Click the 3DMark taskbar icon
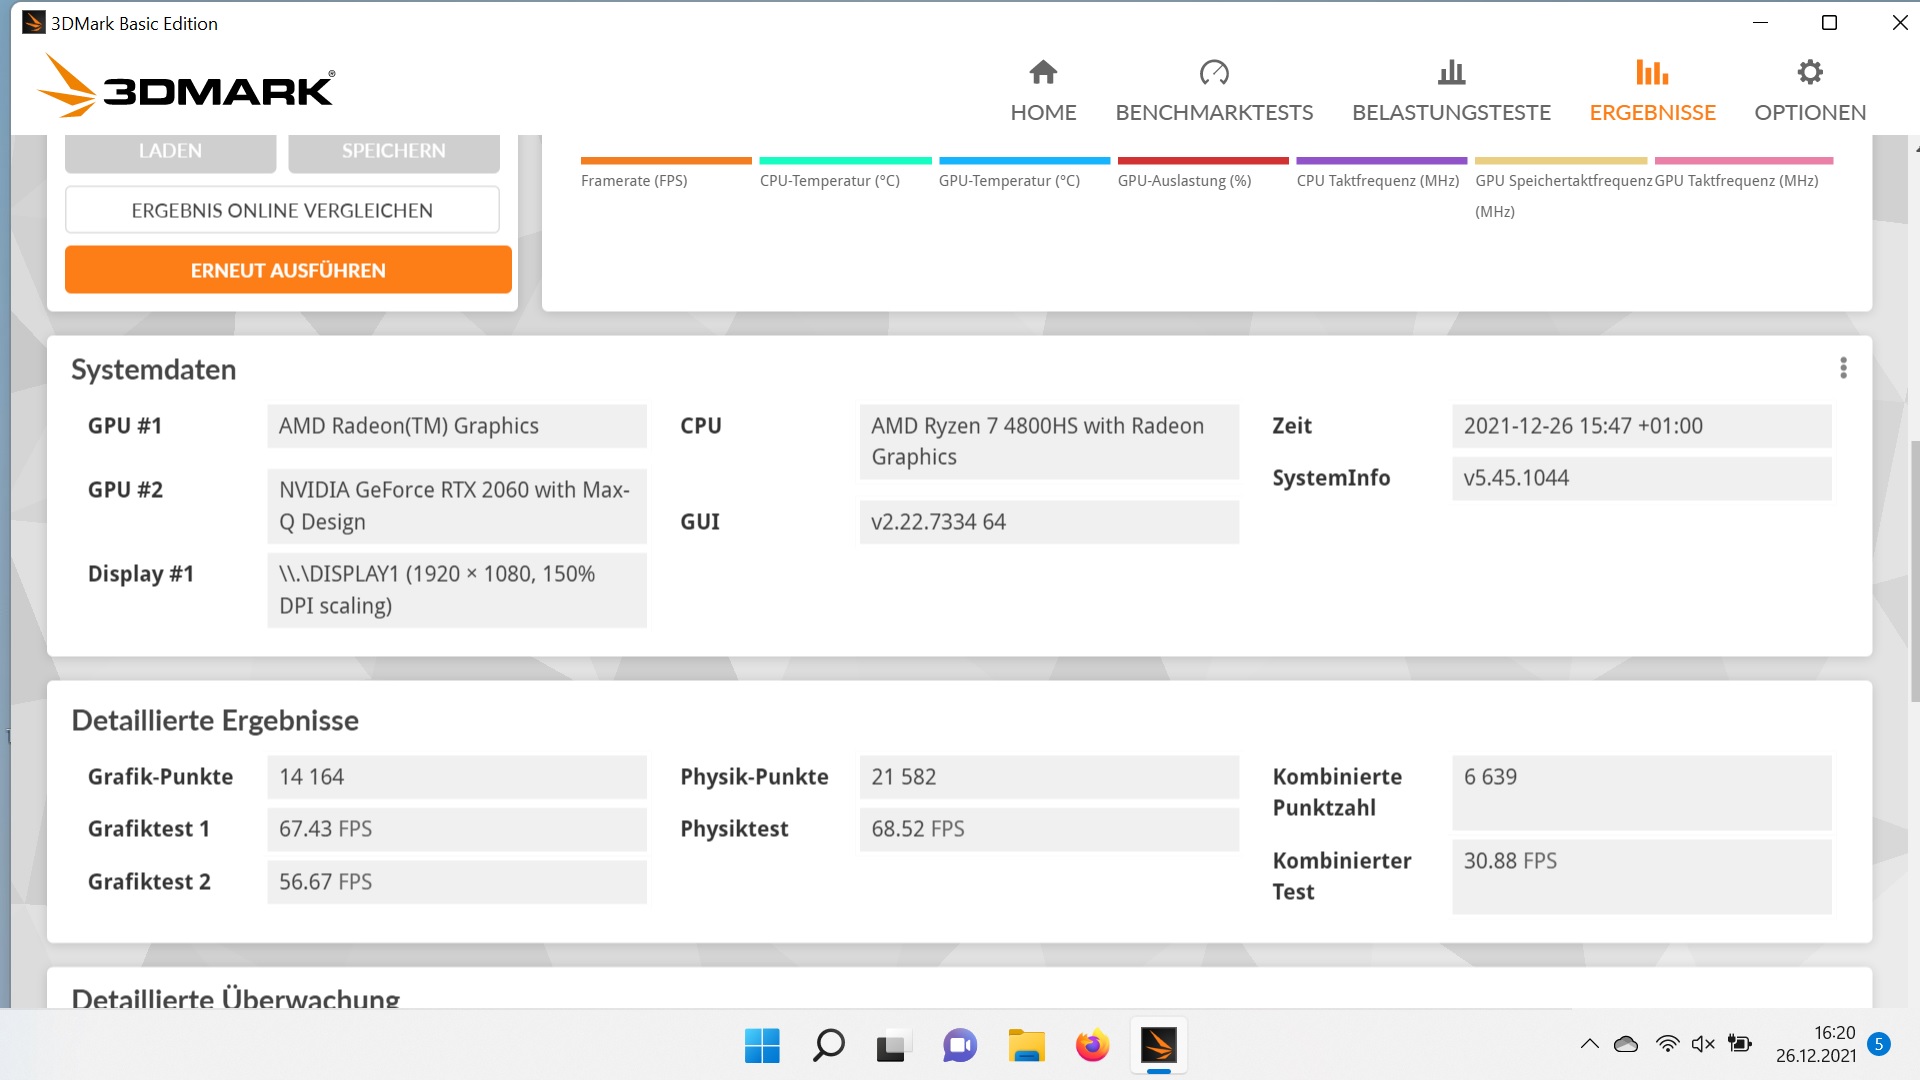 [x=1158, y=1046]
